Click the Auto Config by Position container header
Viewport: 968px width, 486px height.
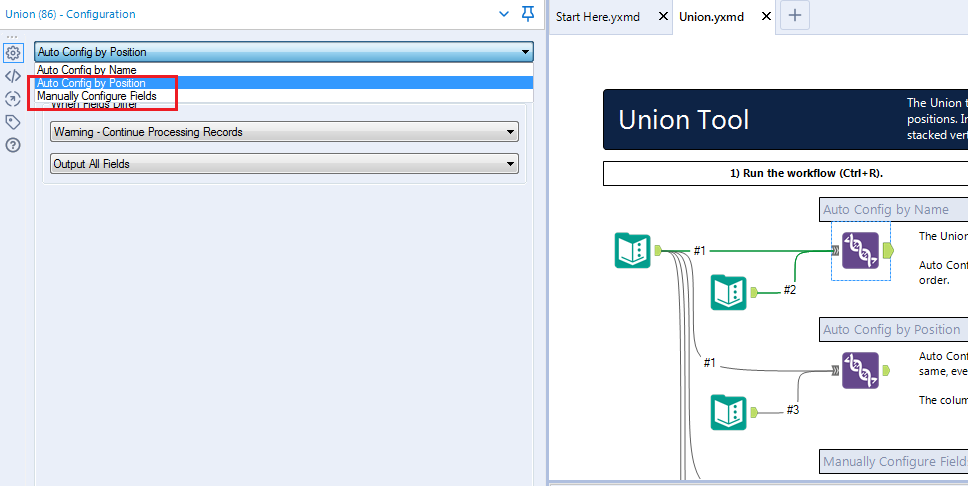tap(893, 330)
